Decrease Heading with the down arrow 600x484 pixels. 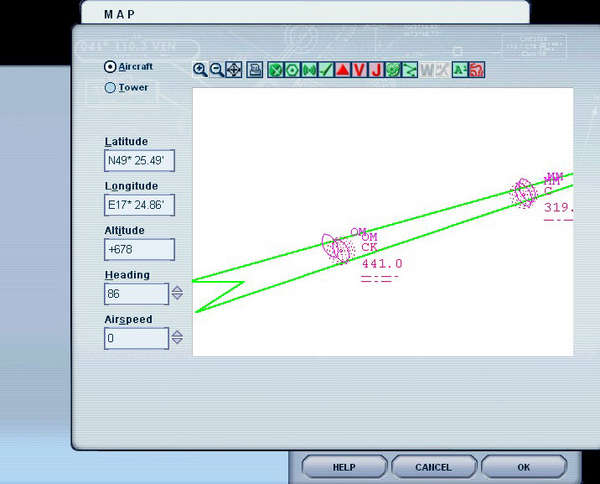coord(177,297)
